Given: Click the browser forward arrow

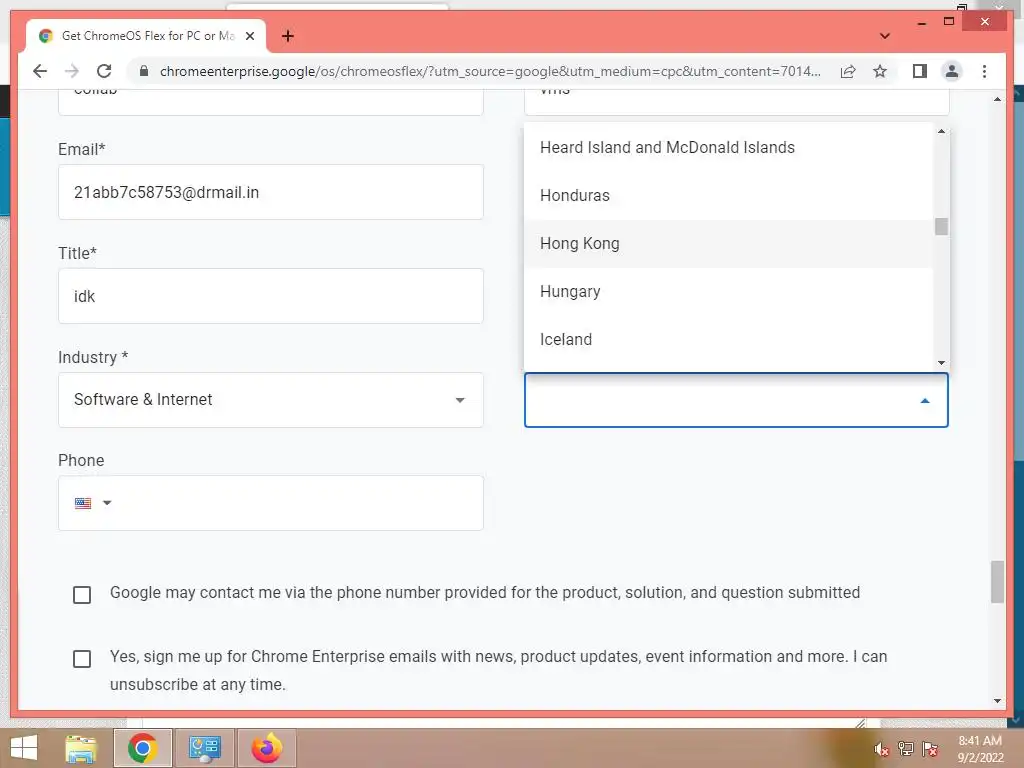Looking at the screenshot, I should (72, 71).
